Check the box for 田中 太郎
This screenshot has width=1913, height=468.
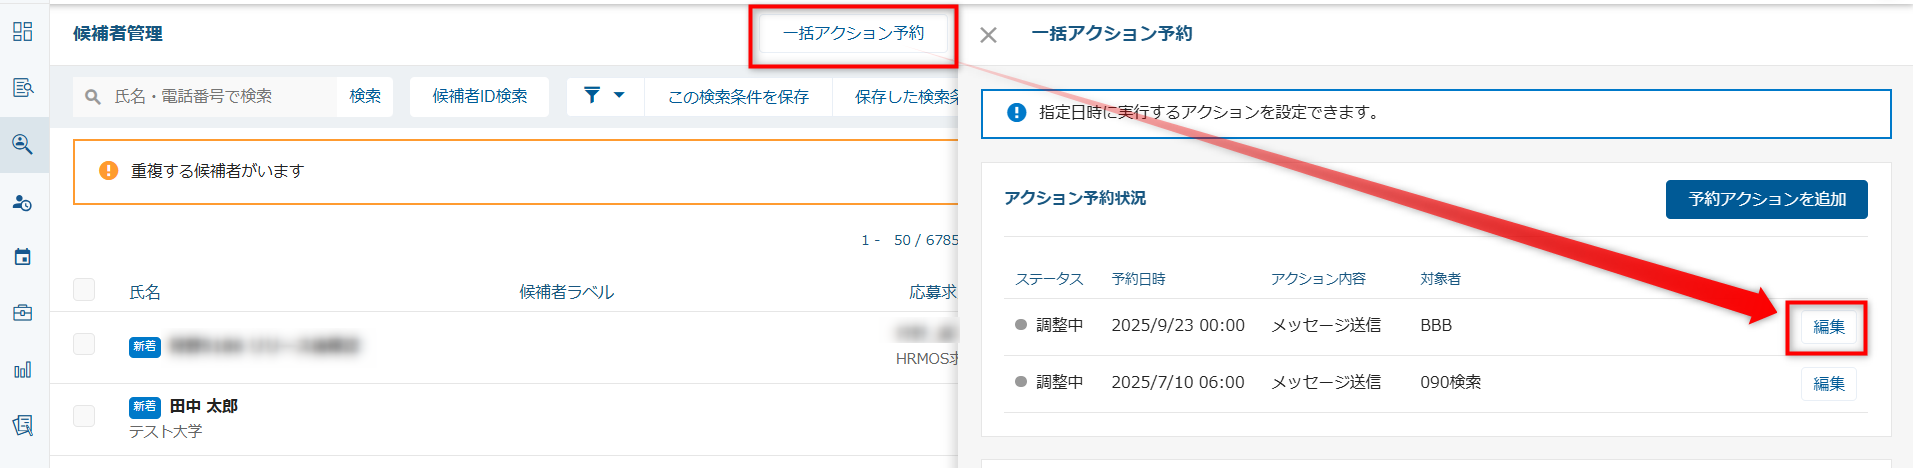[x=84, y=416]
